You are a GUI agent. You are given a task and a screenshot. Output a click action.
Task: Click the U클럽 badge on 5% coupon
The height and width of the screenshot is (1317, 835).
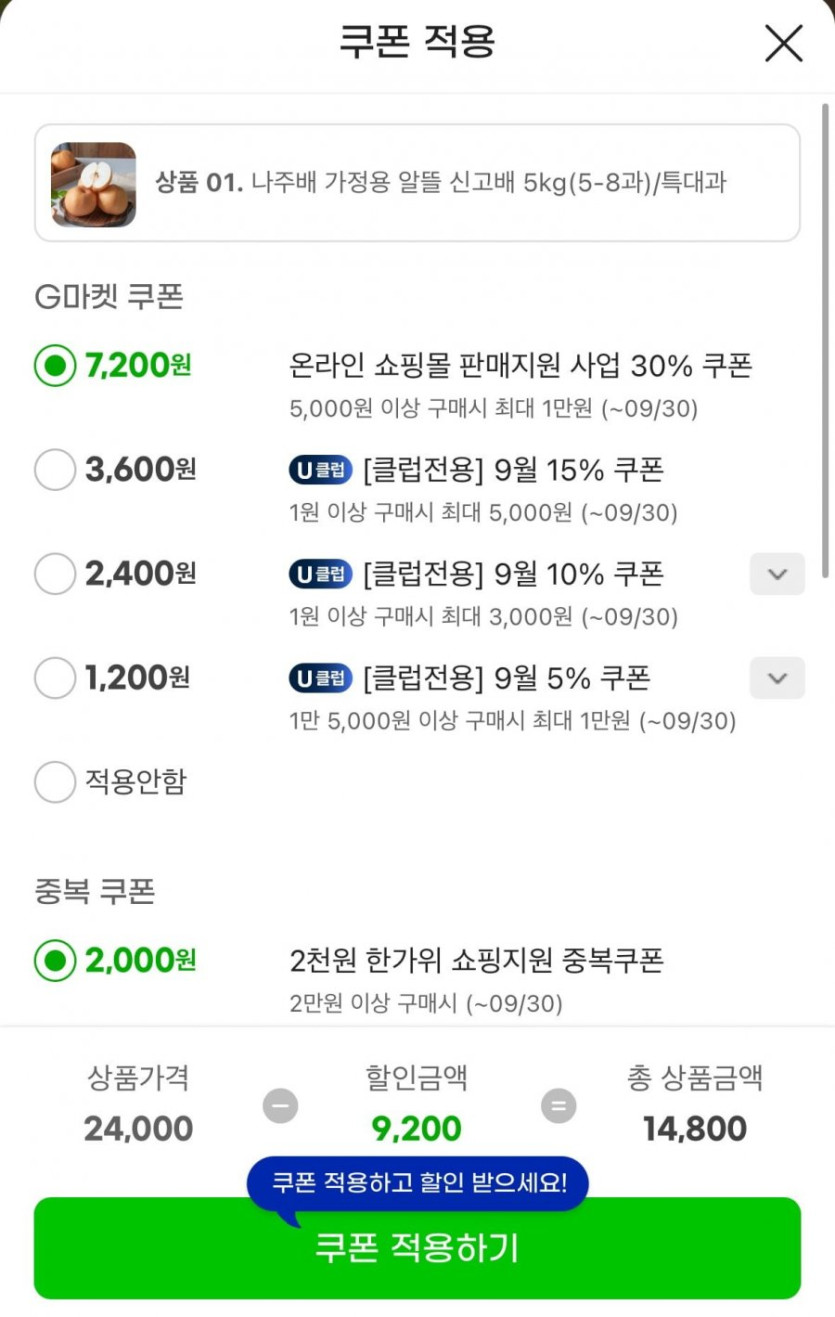[x=320, y=678]
